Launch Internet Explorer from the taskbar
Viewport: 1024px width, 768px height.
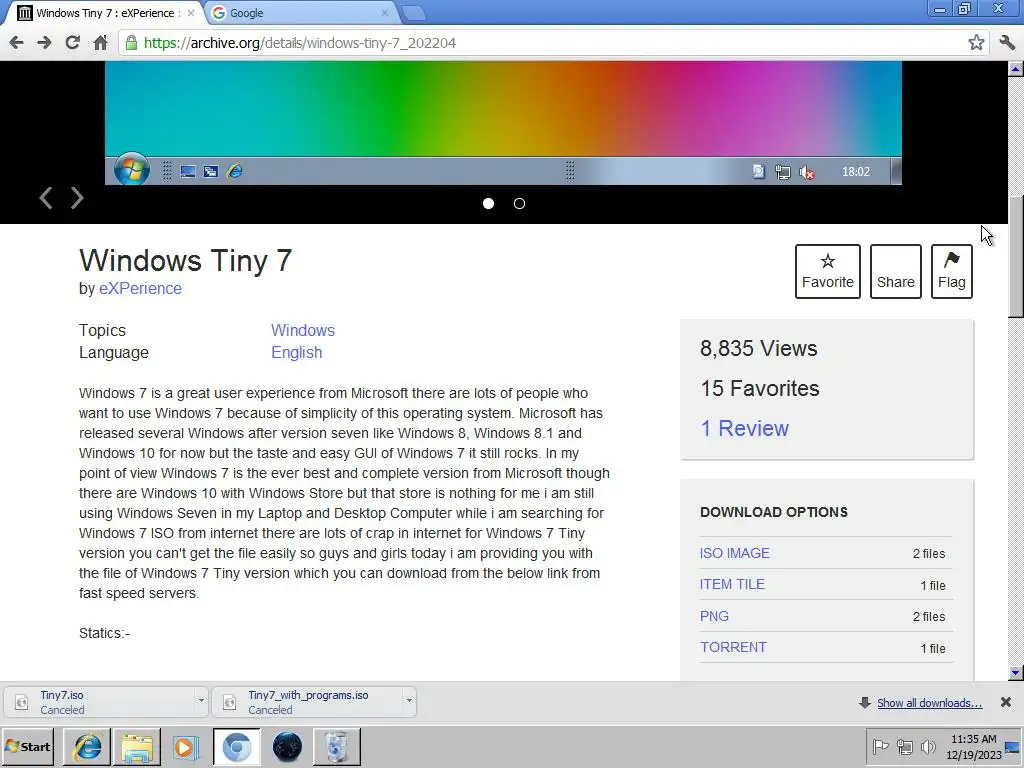(87, 746)
